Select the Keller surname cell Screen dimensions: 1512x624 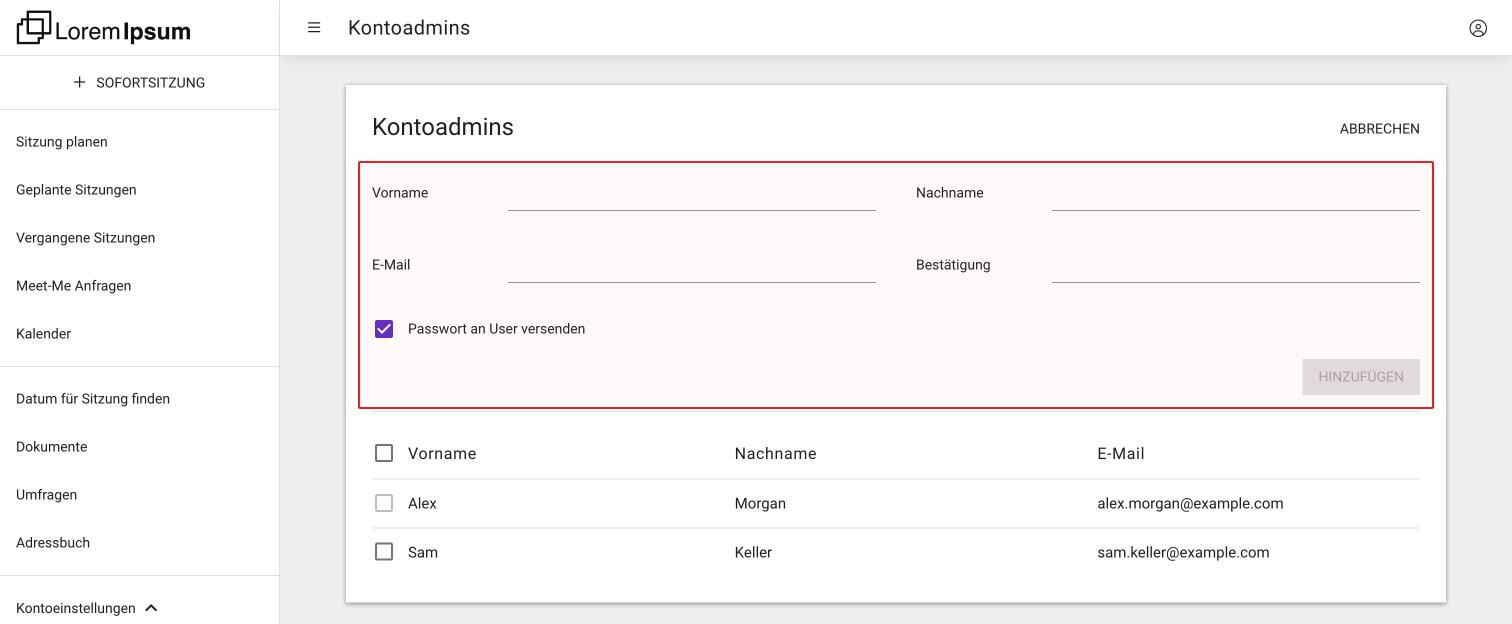coord(753,553)
